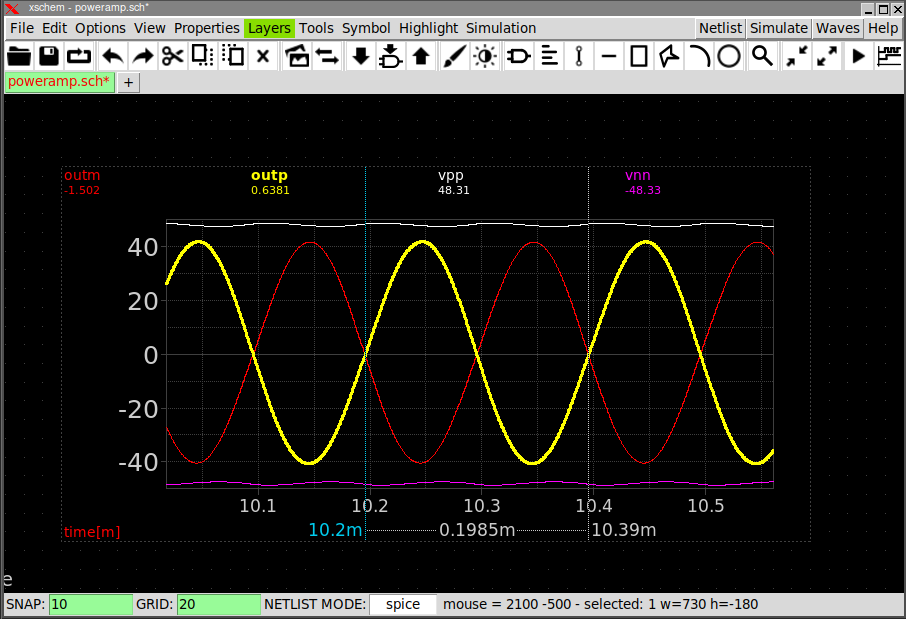This screenshot has height=619, width=906.
Task: Click the Insert symbol gate icon
Action: [x=518, y=56]
